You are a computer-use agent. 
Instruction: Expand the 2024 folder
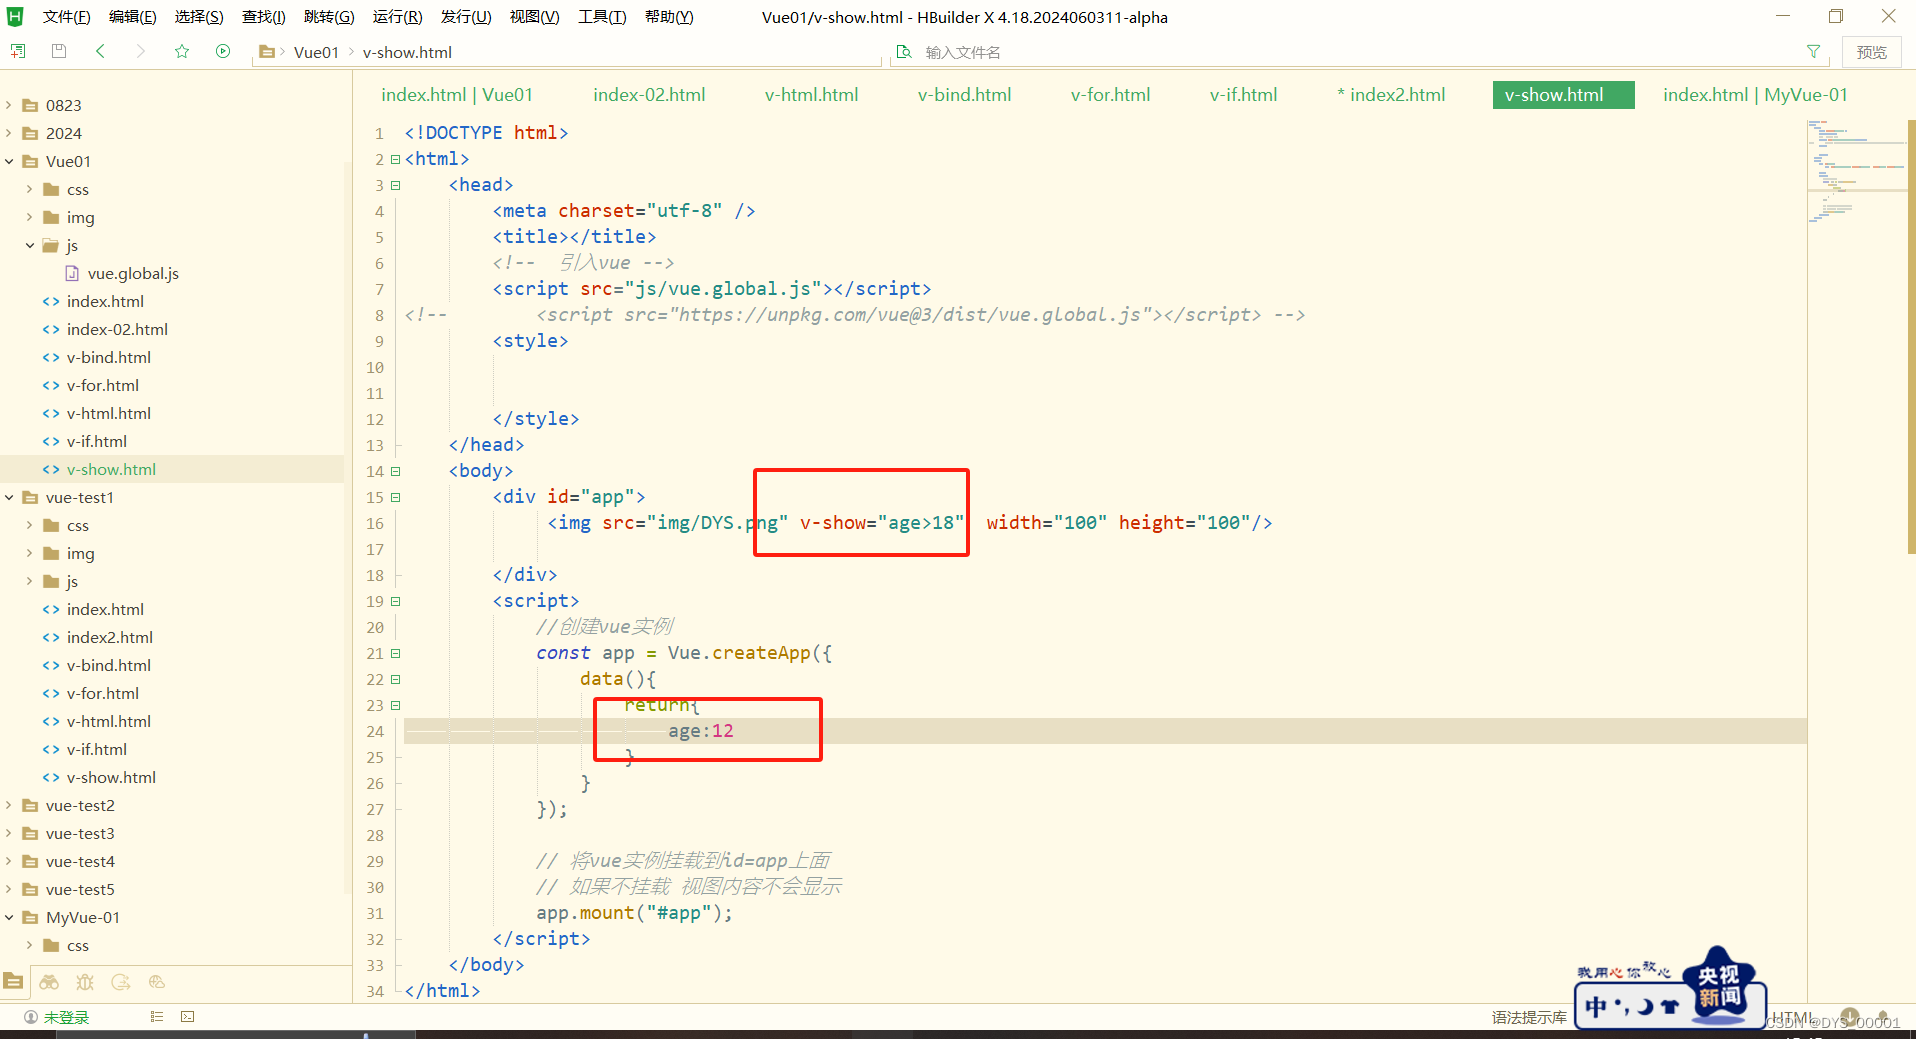(9, 133)
